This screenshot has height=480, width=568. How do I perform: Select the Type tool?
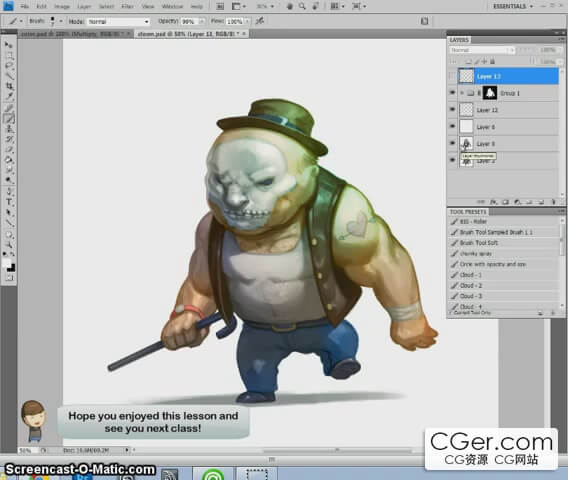[x=9, y=202]
